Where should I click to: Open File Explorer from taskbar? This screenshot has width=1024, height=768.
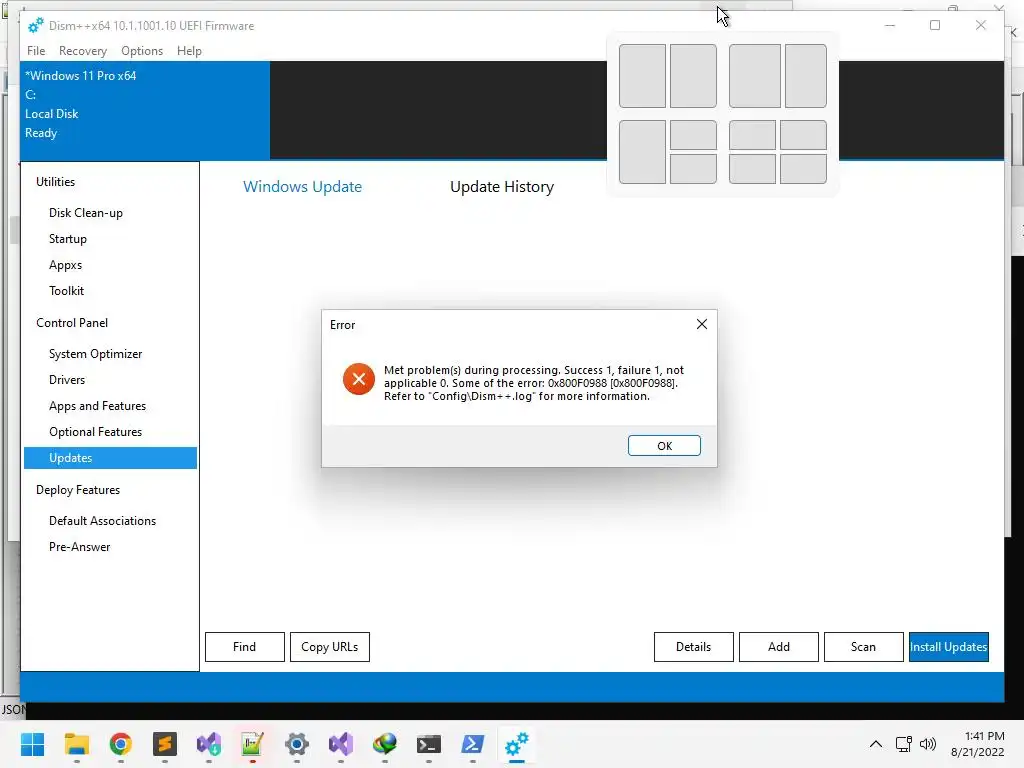click(76, 744)
